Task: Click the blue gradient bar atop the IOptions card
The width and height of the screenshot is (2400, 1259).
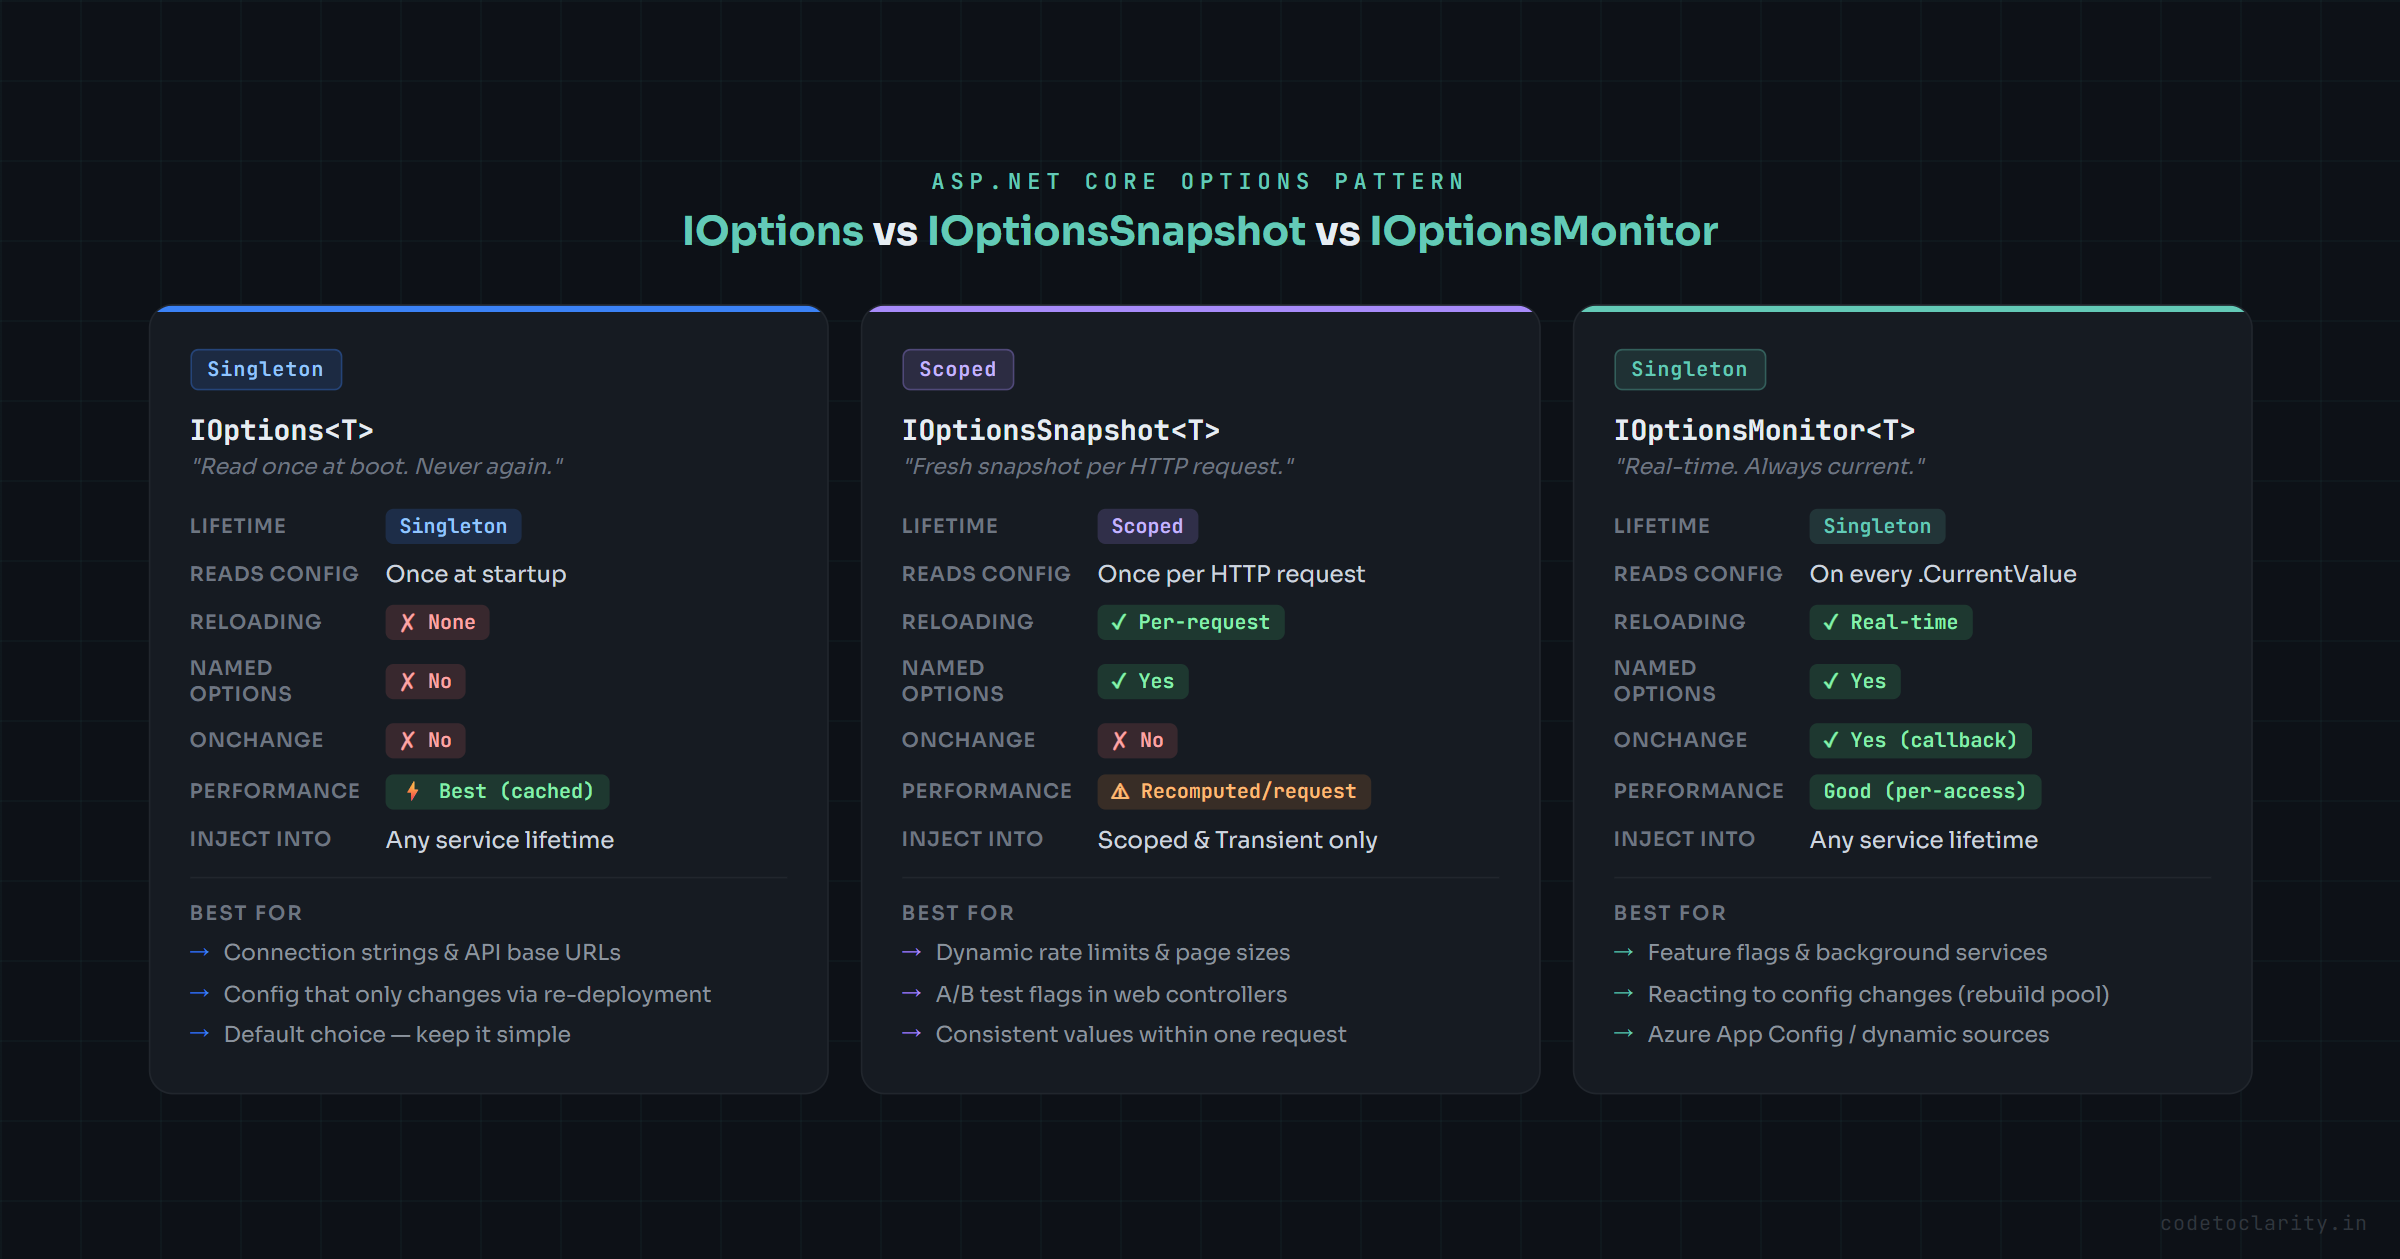Action: 487,309
